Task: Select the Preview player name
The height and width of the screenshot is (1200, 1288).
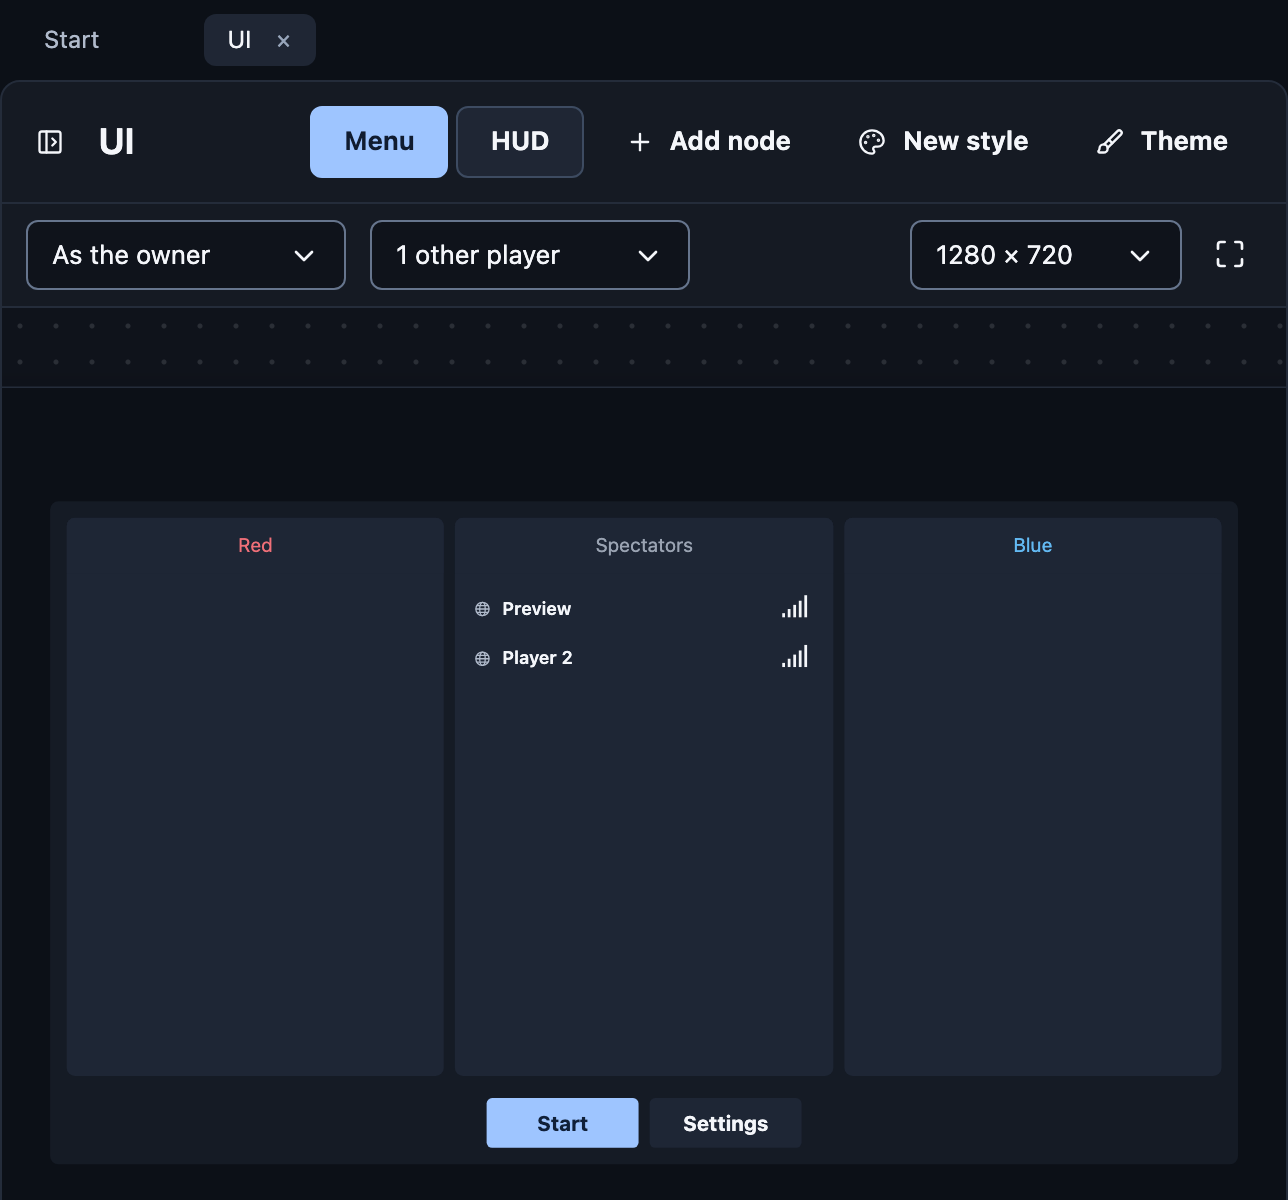Action: (x=537, y=609)
